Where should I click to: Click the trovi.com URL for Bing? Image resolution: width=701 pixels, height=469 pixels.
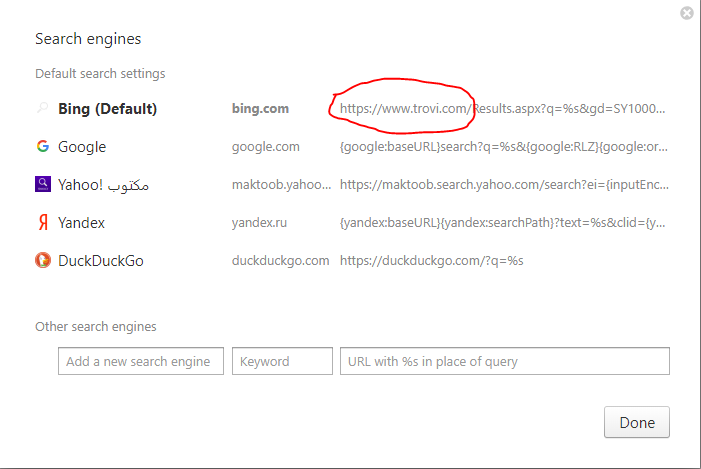503,109
